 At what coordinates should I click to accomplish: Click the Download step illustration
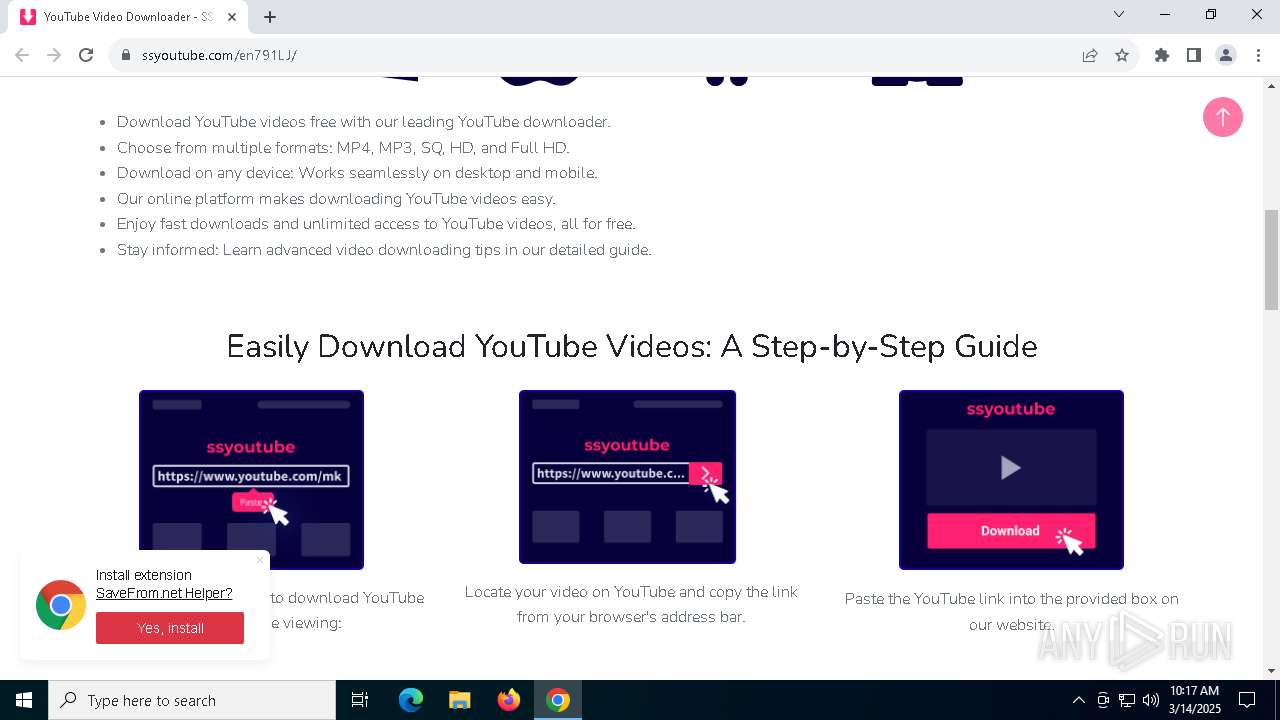point(1011,480)
